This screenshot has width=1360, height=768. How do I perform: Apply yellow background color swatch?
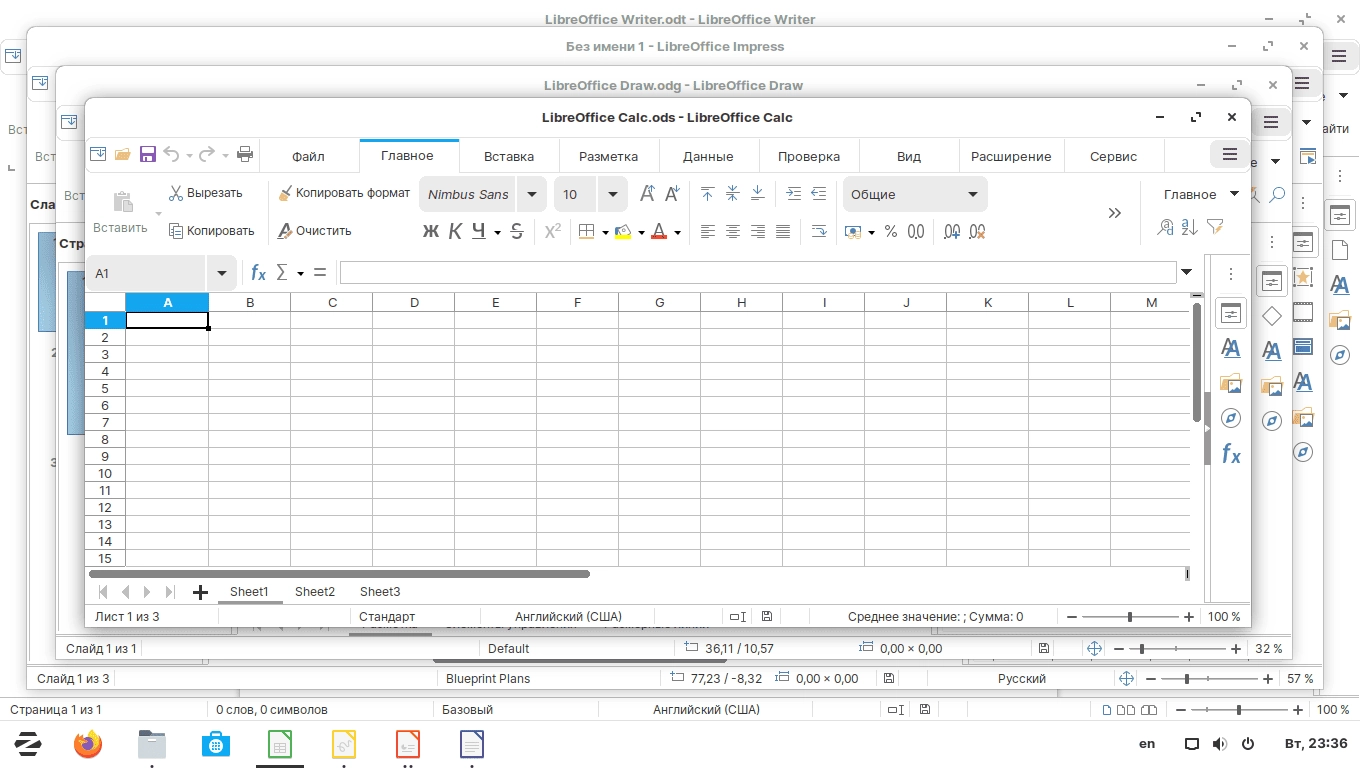[x=623, y=232]
